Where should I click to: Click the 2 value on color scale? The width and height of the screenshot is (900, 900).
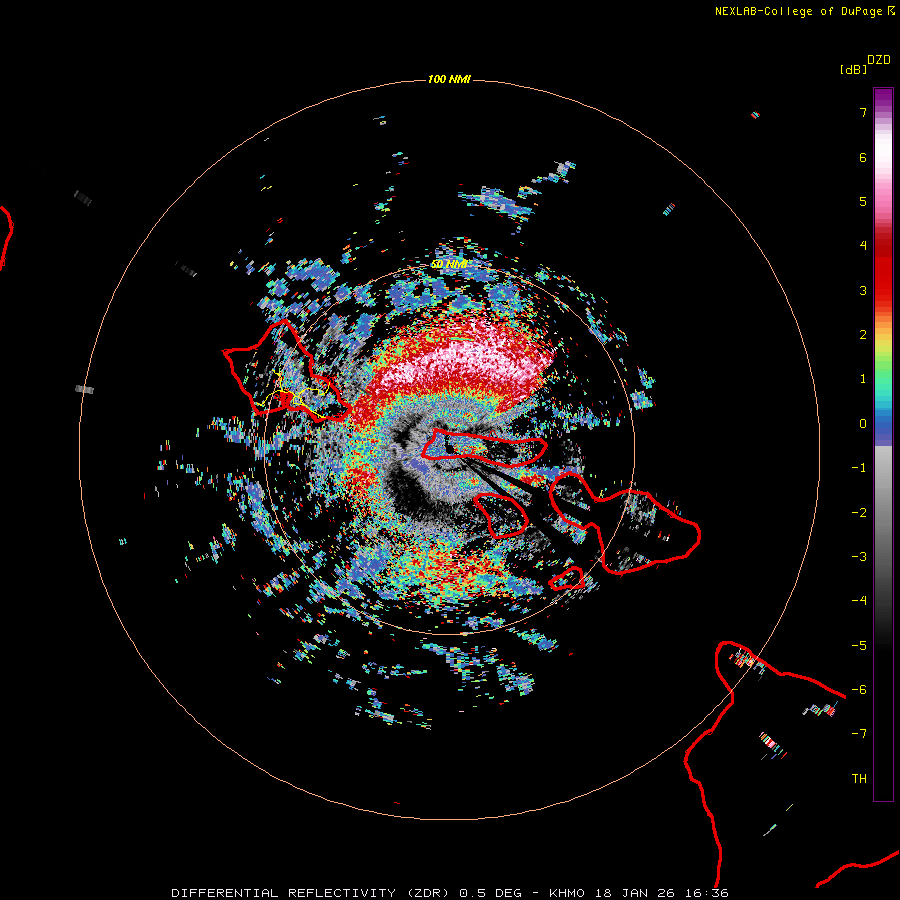pyautogui.click(x=863, y=335)
